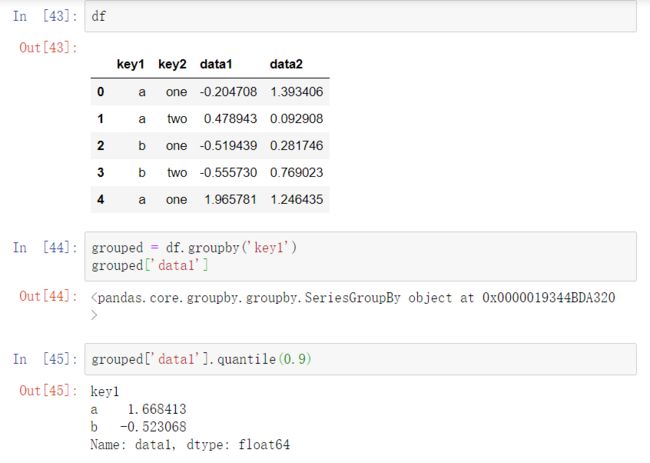The image size is (650, 463).
Task: Click the SeriesGroupBy object output text
Action: point(353,306)
